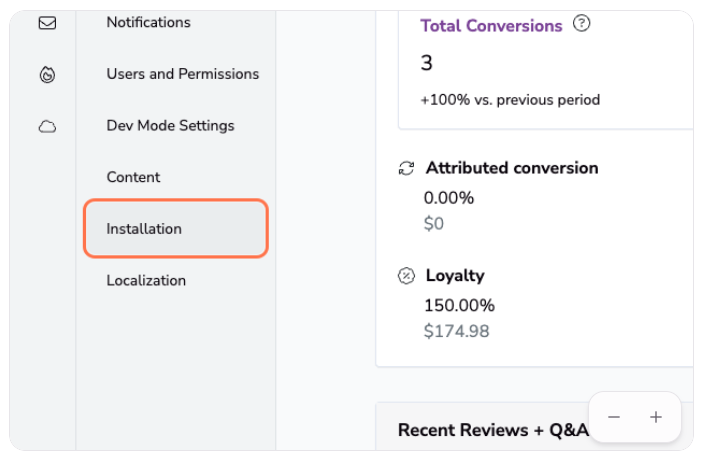Click the Loyalty percent badge icon
The width and height of the screenshot is (701, 459).
pos(406,276)
